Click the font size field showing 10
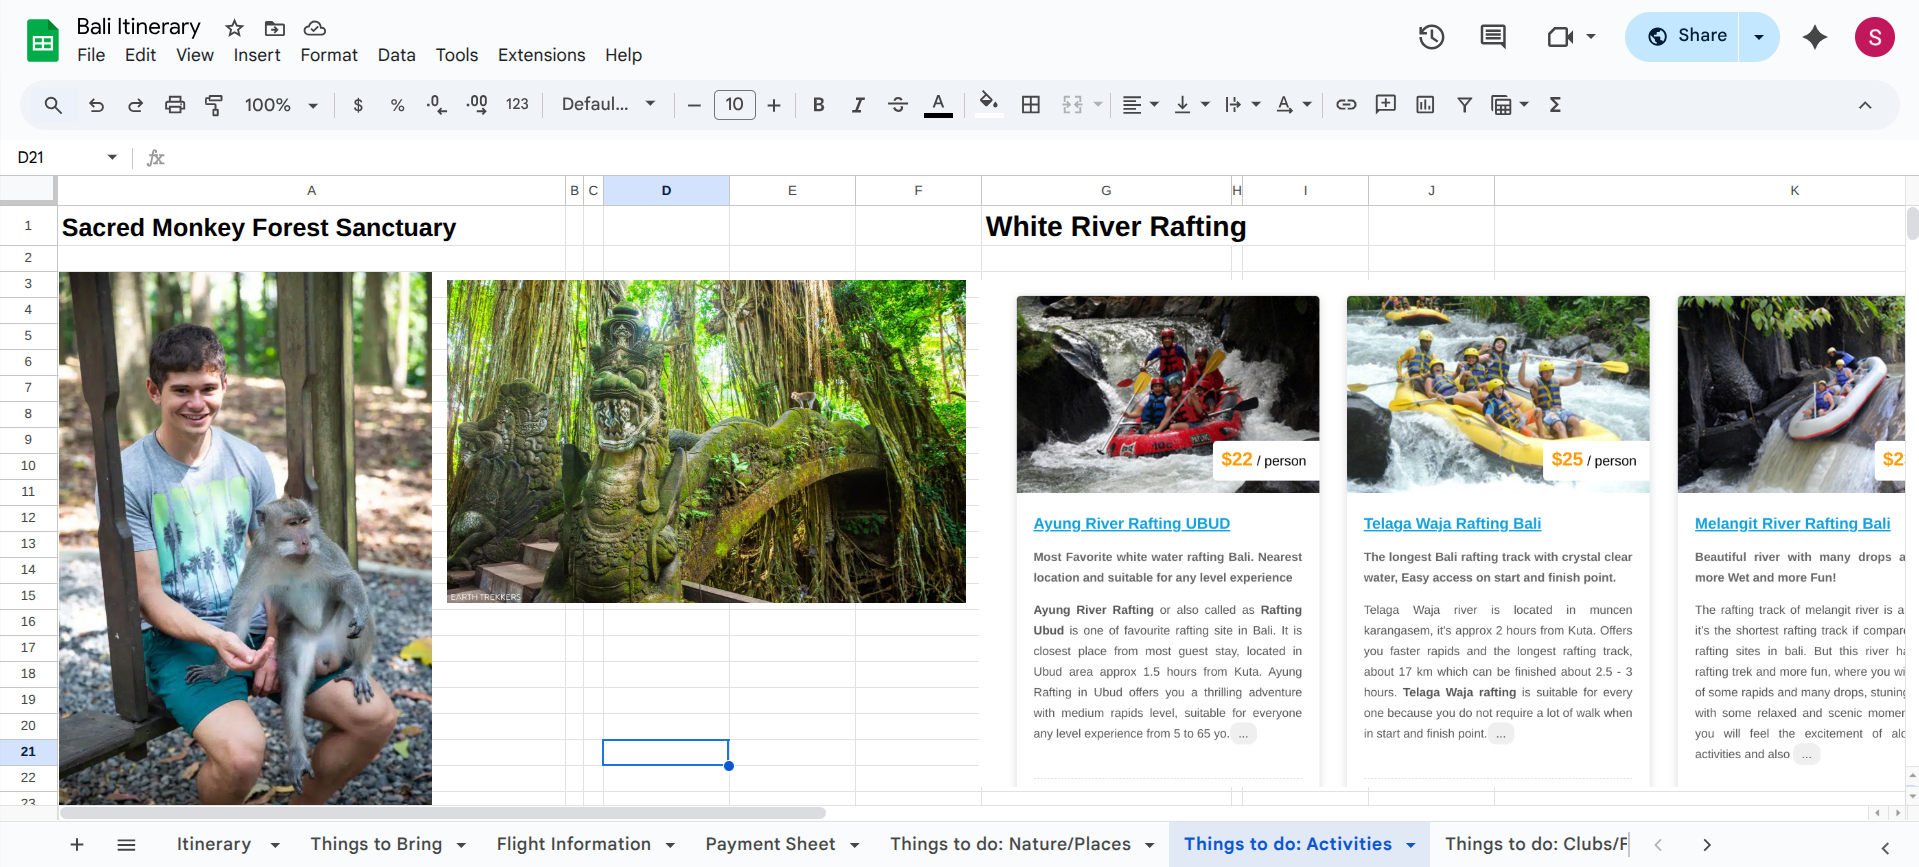1919x867 pixels. (x=734, y=104)
